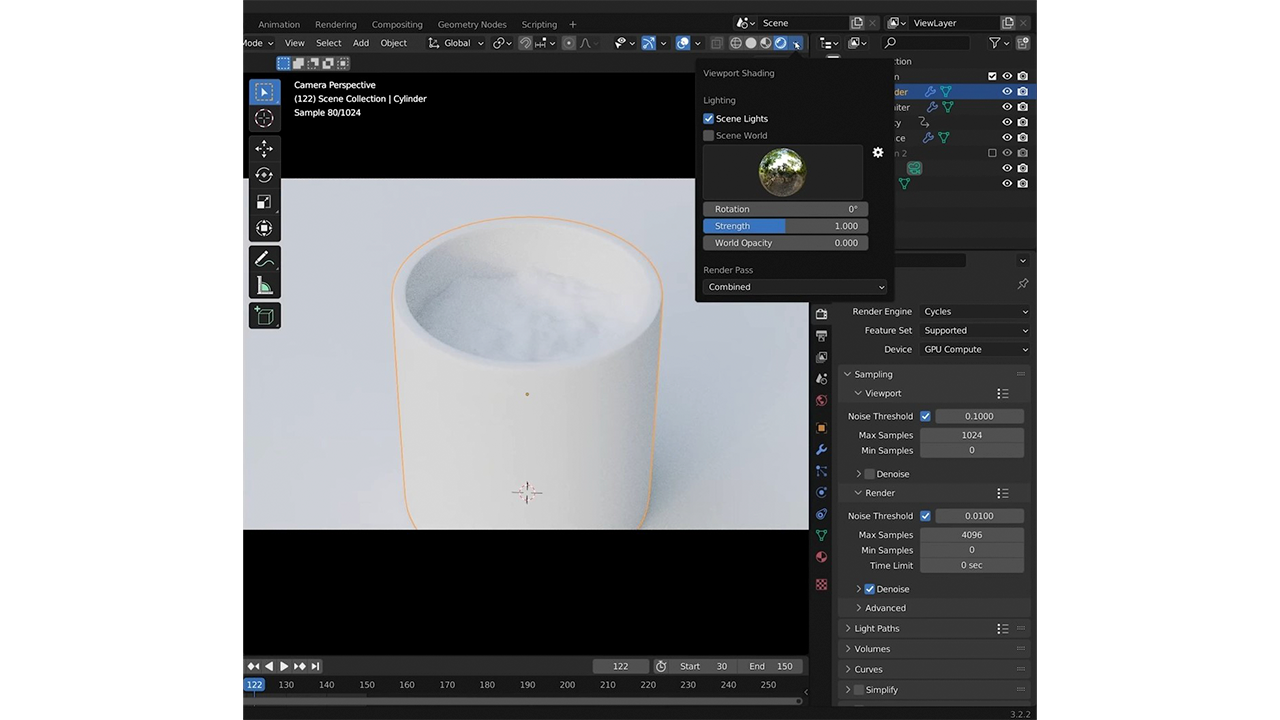Open the Render Pass Combined dropdown
Viewport: 1280px width, 720px height.
795,287
